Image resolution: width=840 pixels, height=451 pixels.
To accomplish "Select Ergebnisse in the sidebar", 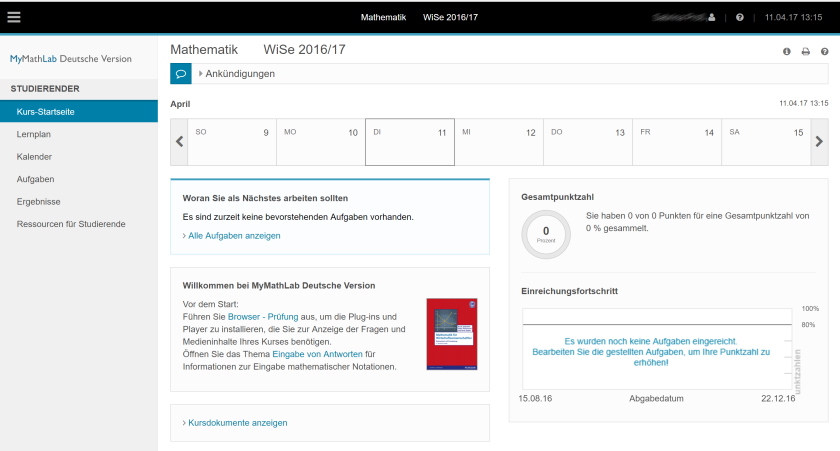I will click(x=38, y=201).
